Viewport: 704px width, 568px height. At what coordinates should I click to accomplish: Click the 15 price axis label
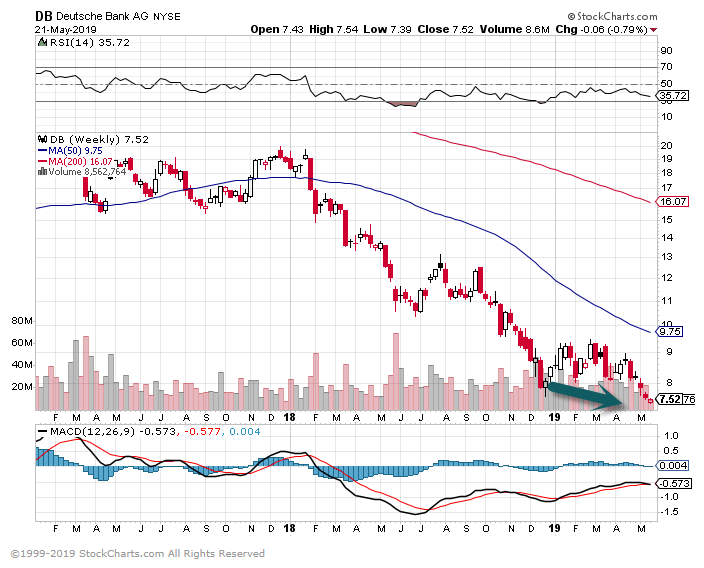pos(667,220)
